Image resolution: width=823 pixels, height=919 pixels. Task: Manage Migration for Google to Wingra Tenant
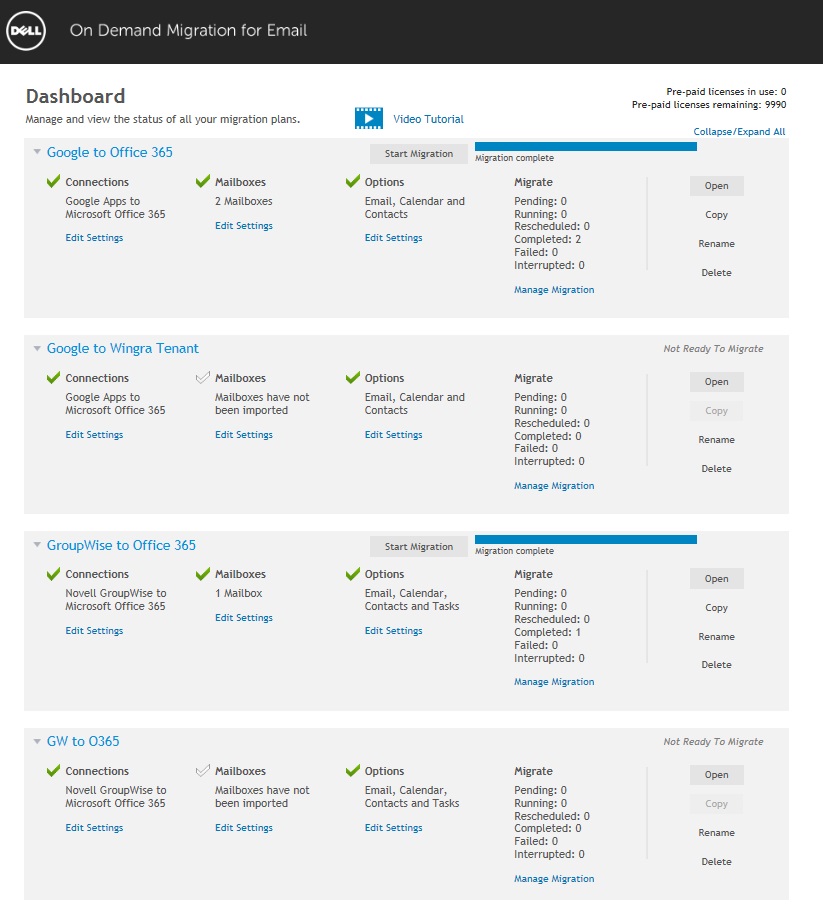(x=554, y=486)
